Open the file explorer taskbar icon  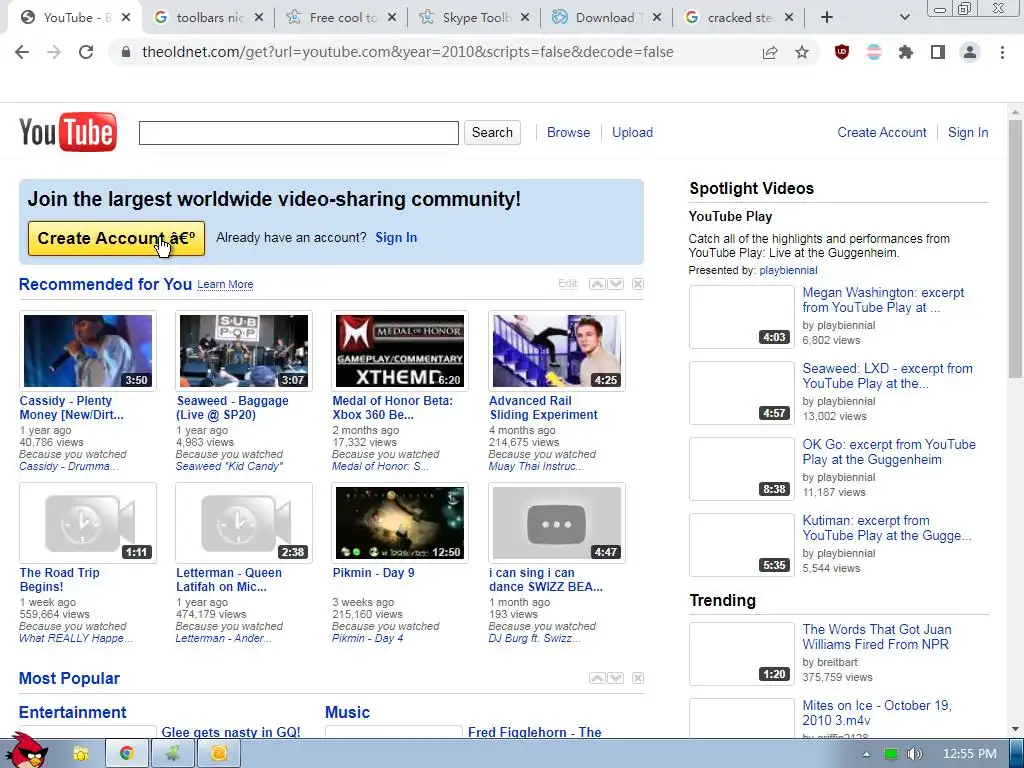tap(80, 754)
